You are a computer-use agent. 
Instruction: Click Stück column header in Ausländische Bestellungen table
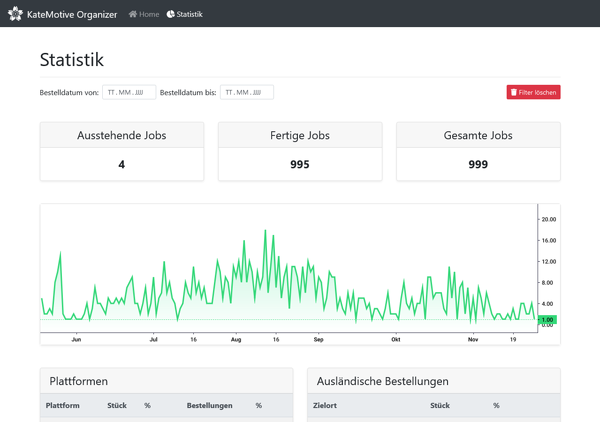coord(440,405)
